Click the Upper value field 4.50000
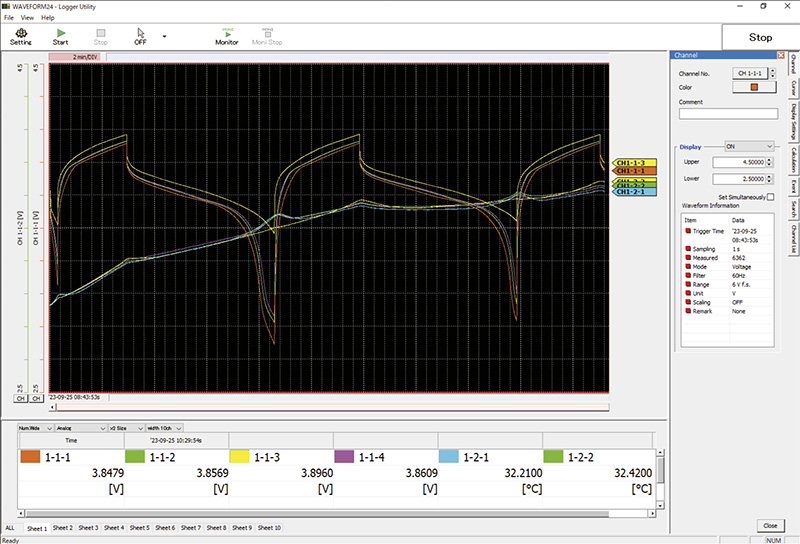Viewport: 800px width, 544px height. tap(739, 162)
